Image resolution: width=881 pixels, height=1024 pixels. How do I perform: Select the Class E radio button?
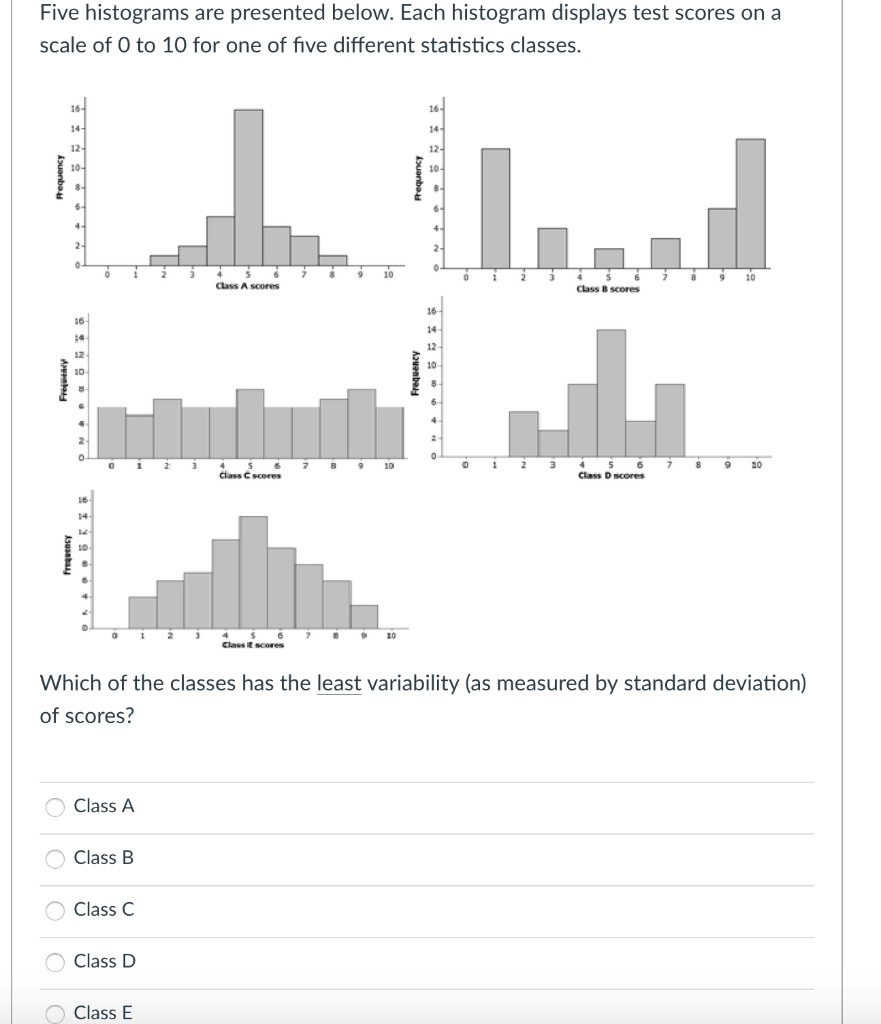point(53,1012)
